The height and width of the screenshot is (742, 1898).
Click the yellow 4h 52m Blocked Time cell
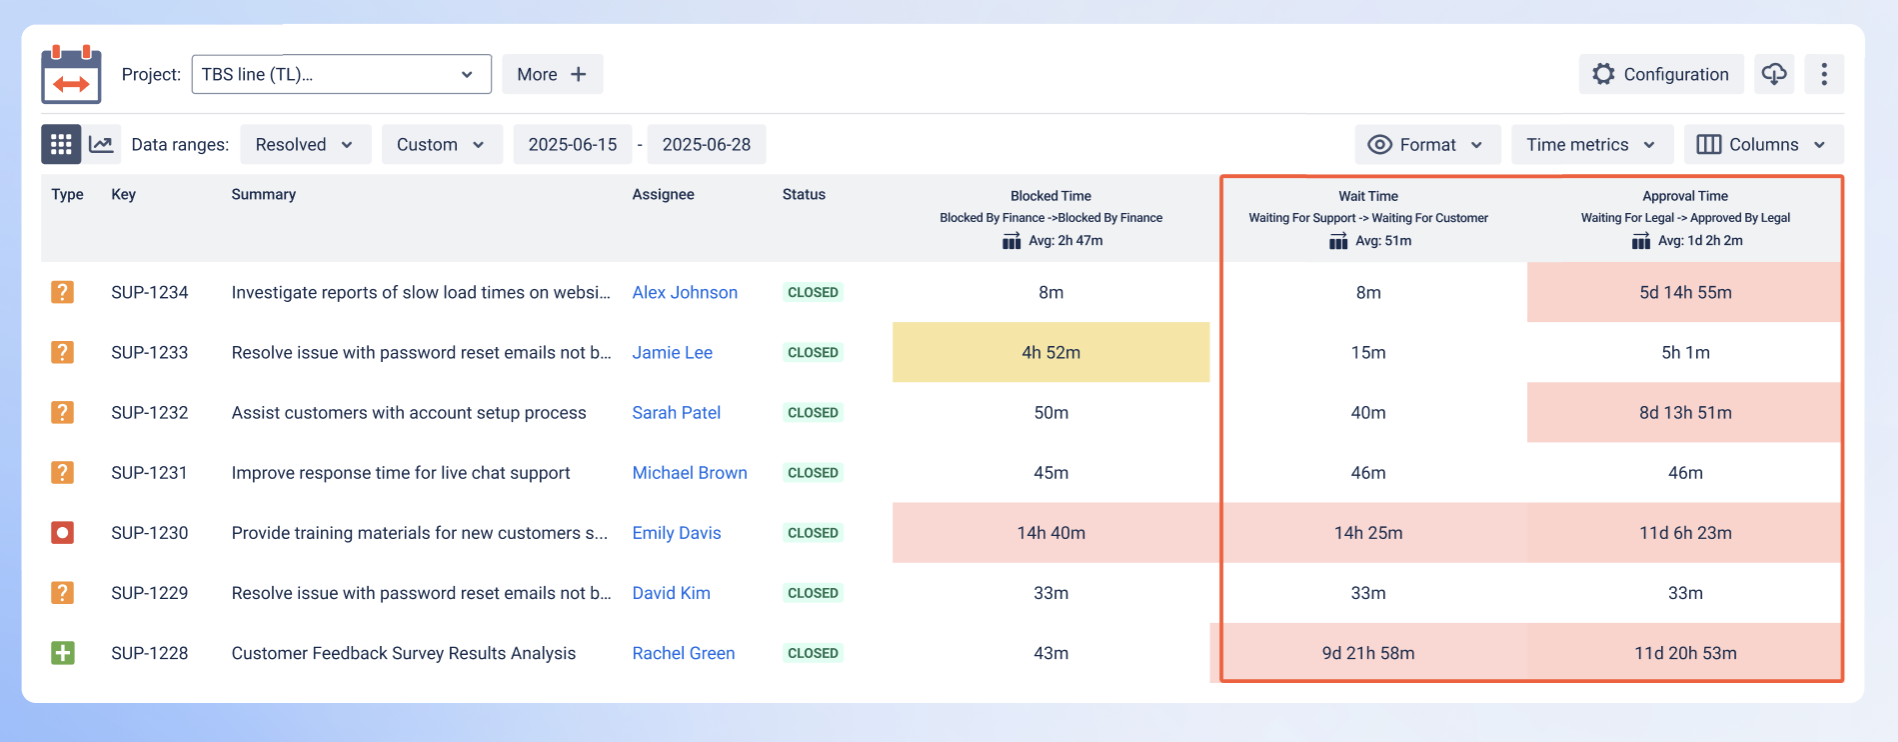pos(1051,352)
